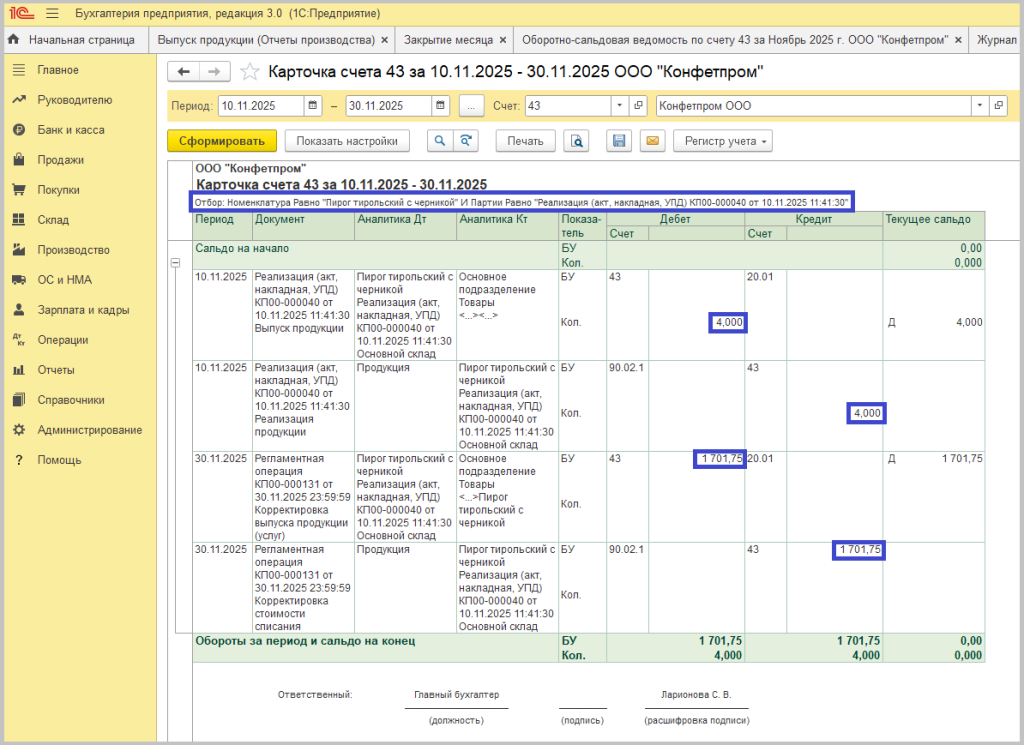The image size is (1024, 745).
Task: Add report to favorites with star icon
Action: [x=250, y=72]
